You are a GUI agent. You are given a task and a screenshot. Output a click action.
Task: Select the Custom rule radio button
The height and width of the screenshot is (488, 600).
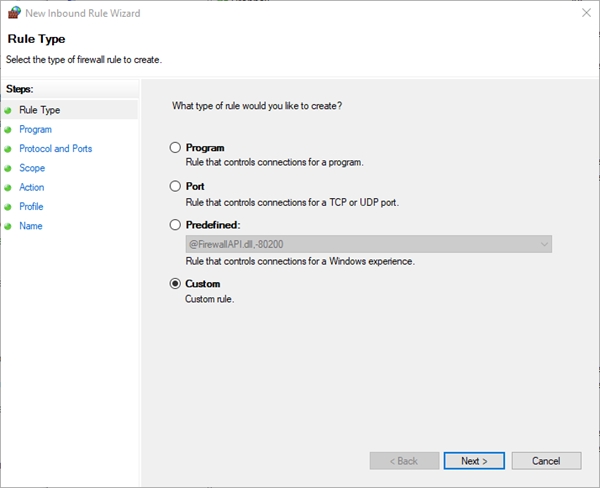click(x=176, y=284)
